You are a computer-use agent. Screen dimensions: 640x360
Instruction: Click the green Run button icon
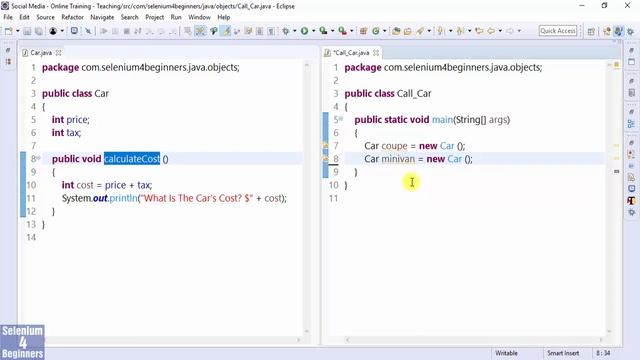click(x=304, y=31)
